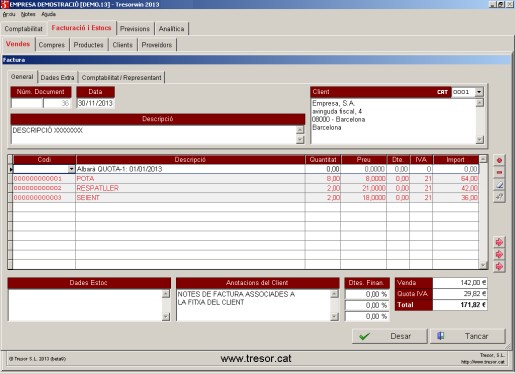Select the General invoice tab
The height and width of the screenshot is (374, 515).
click(x=22, y=77)
